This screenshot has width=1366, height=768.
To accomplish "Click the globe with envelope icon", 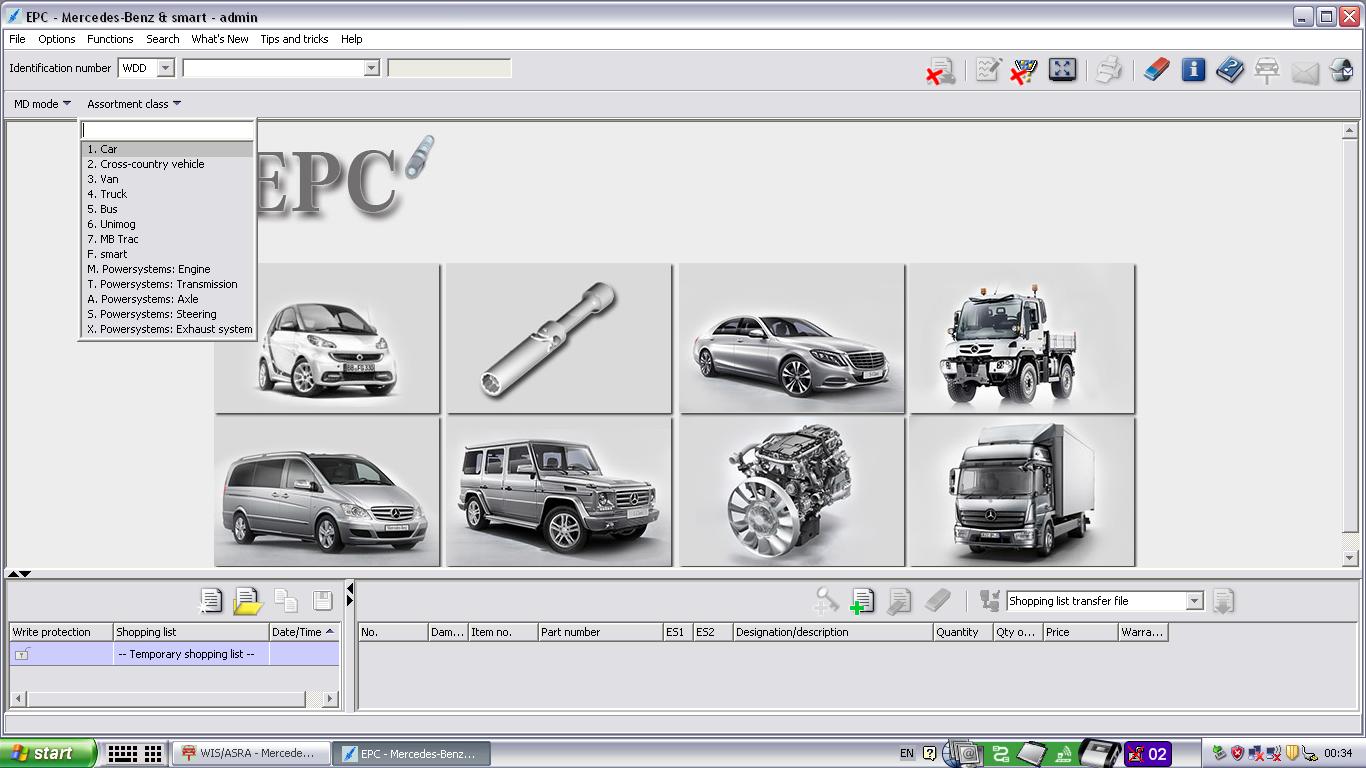I will click(x=1342, y=70).
